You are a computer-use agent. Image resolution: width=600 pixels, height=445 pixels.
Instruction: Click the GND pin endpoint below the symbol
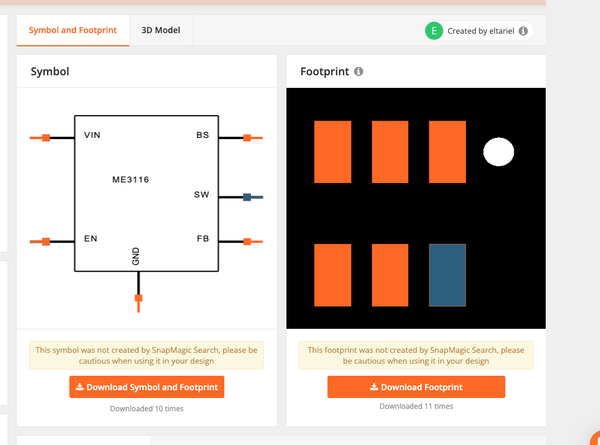(x=139, y=298)
